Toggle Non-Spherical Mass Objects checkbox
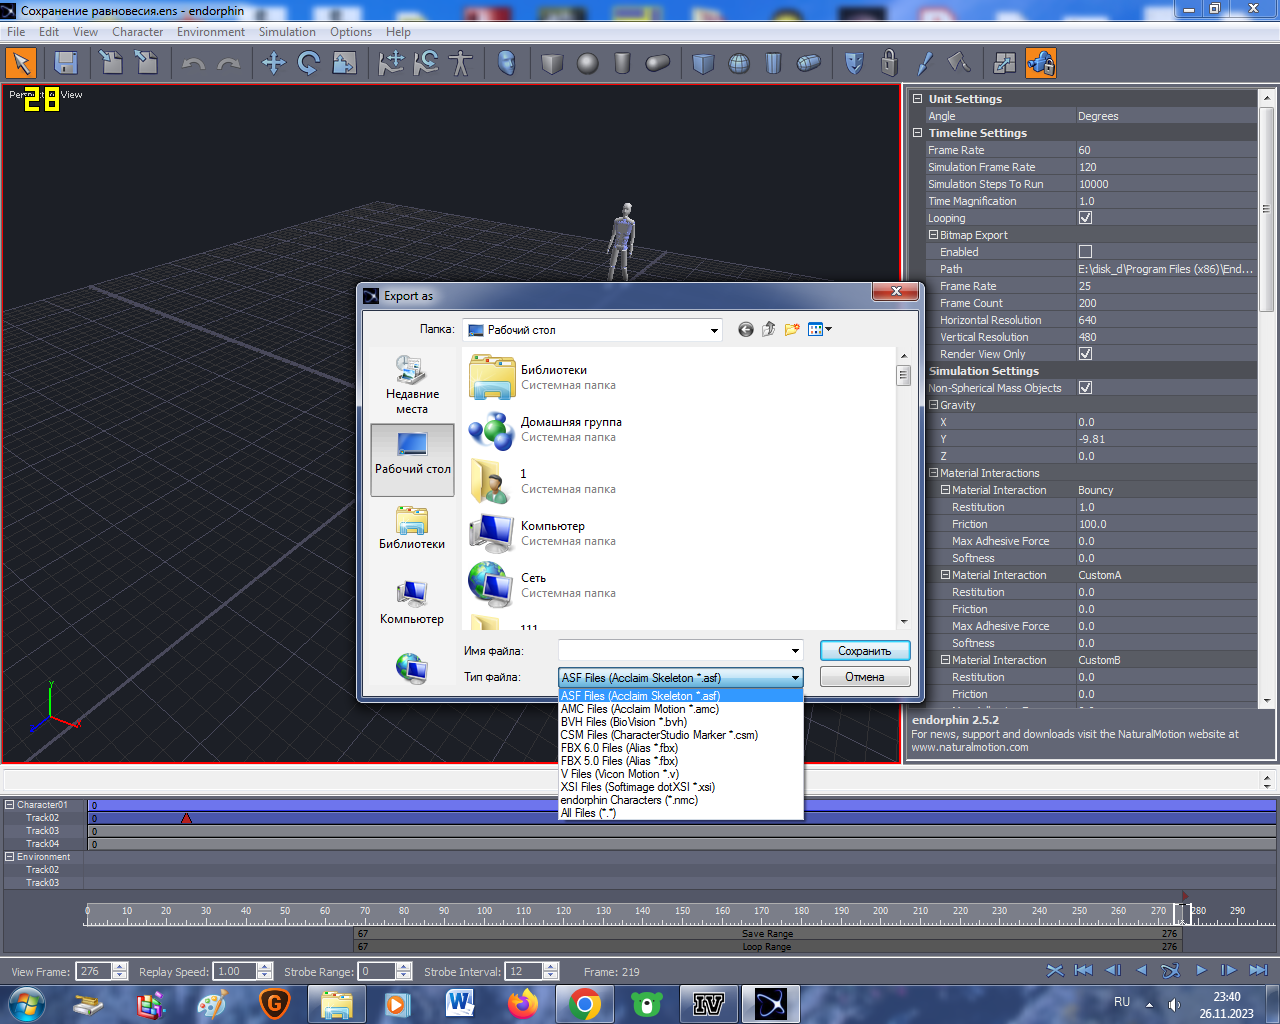Viewport: 1280px width, 1024px height. coord(1085,388)
